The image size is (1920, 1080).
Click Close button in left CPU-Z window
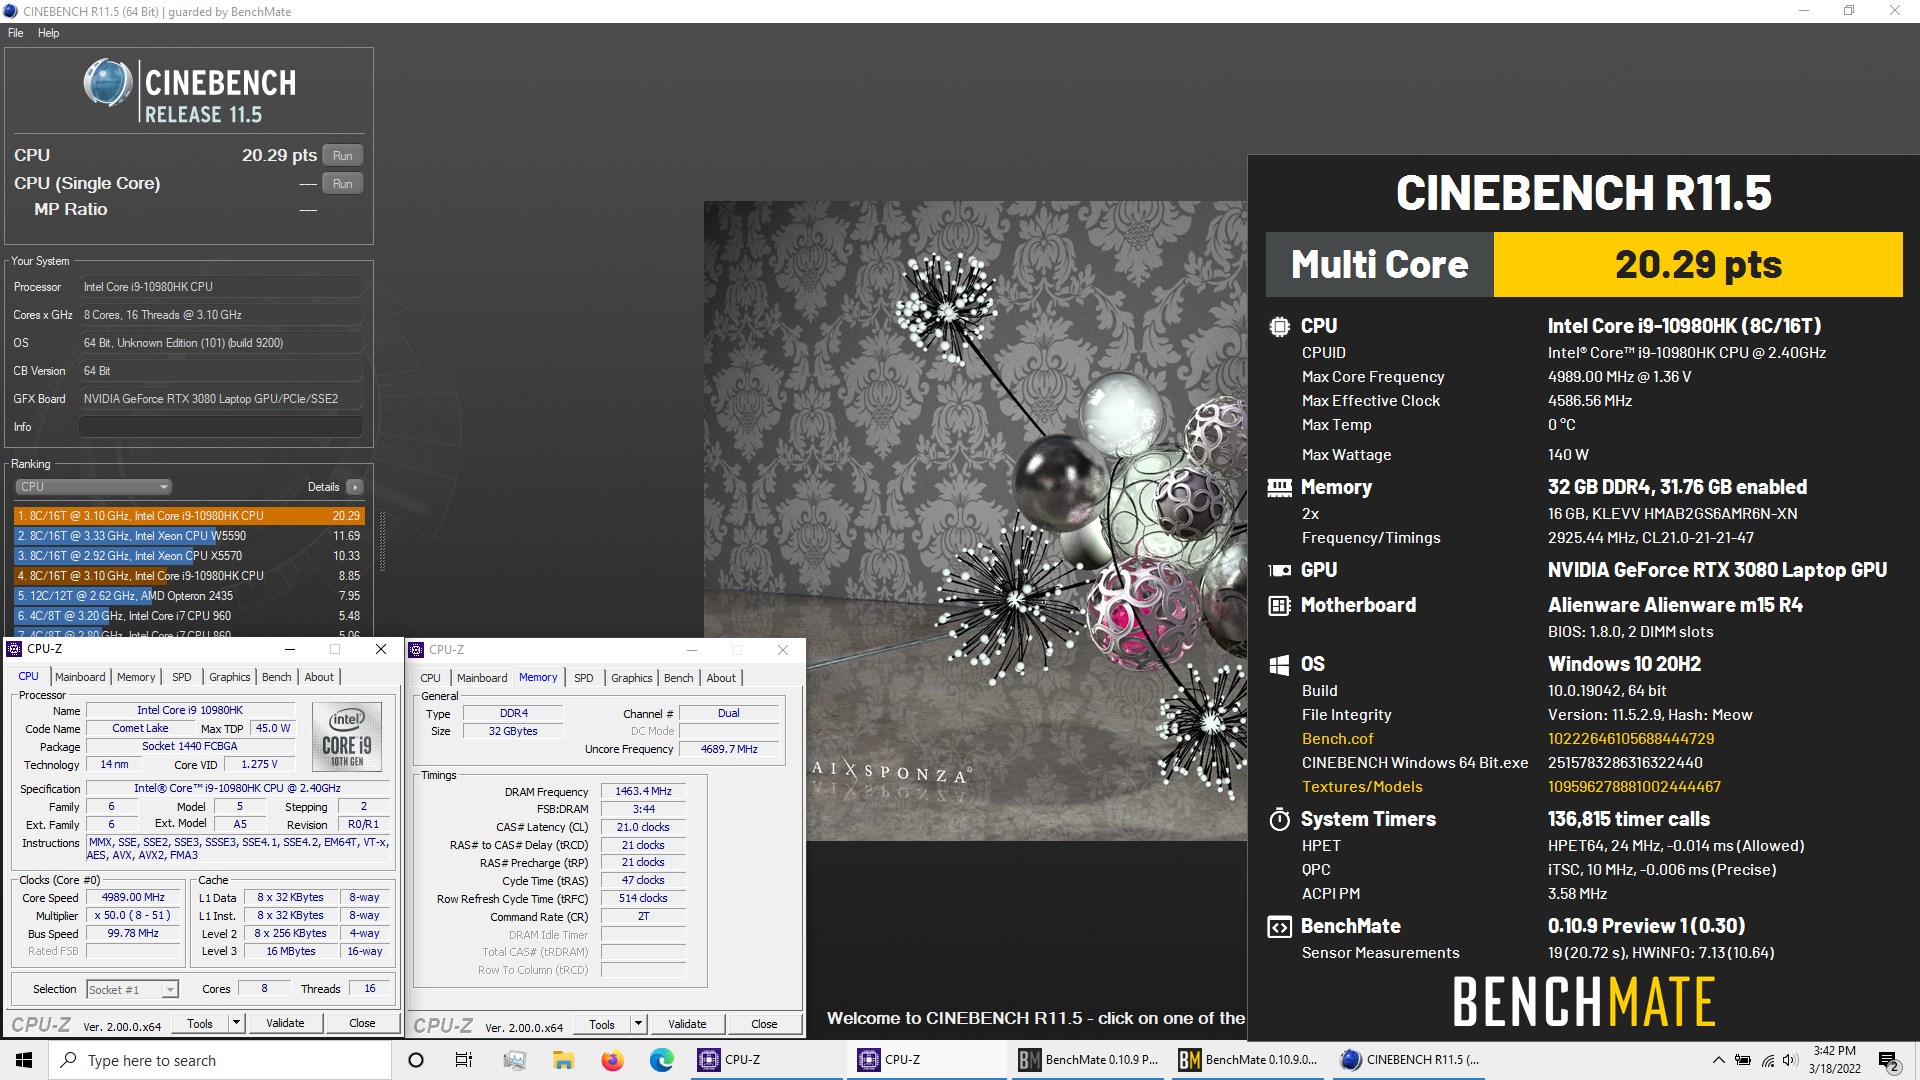coord(362,1023)
